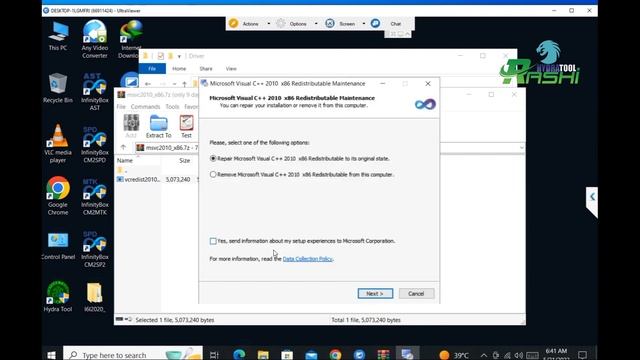Open the InfinityBox CM2MTK desktop shortcut

(x=95, y=197)
